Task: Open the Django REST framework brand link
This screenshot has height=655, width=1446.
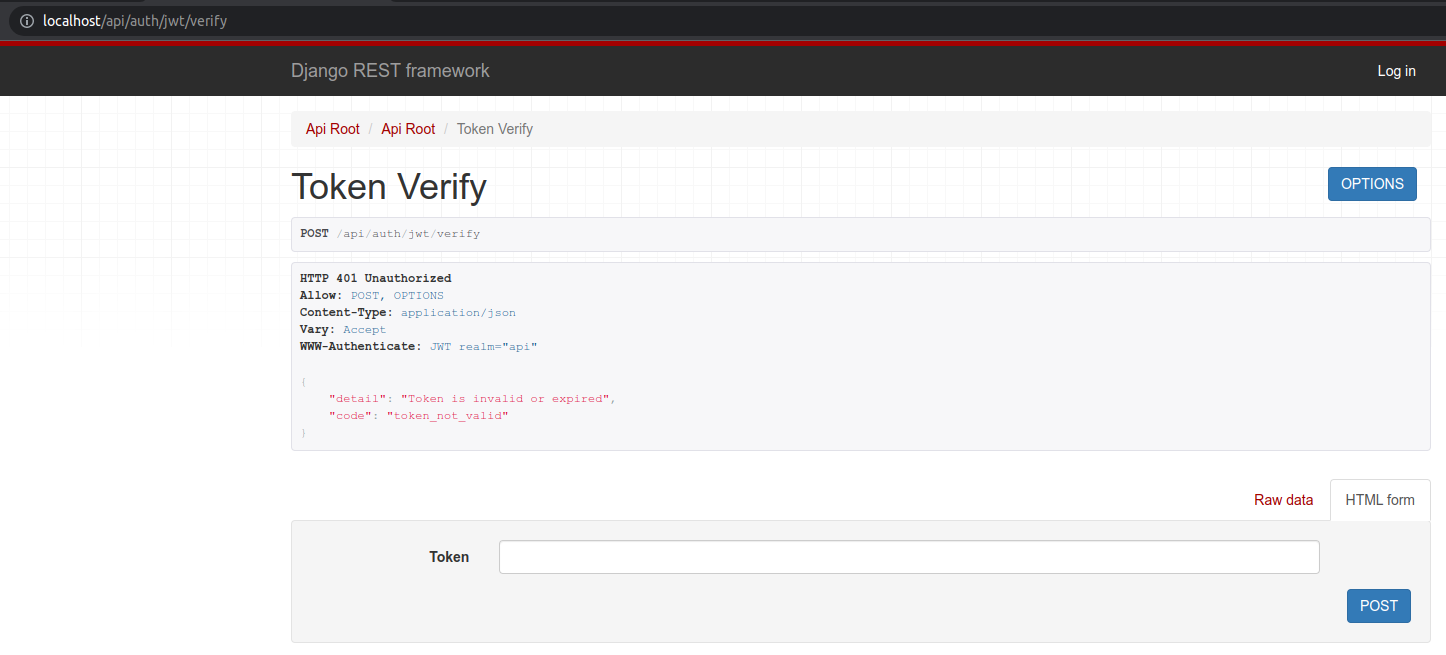Action: pos(390,71)
